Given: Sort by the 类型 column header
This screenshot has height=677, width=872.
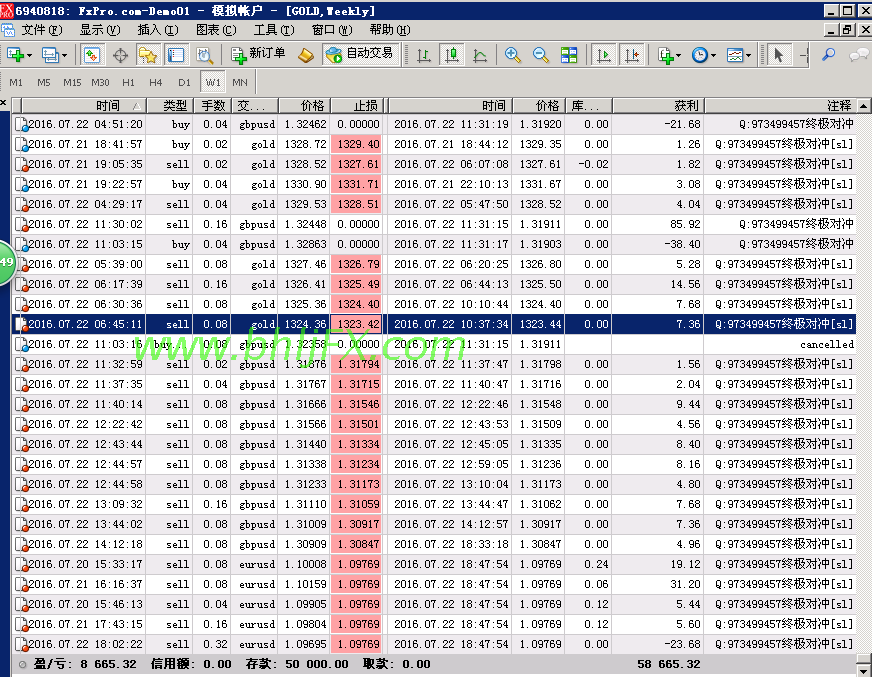Looking at the screenshot, I should pos(170,106).
